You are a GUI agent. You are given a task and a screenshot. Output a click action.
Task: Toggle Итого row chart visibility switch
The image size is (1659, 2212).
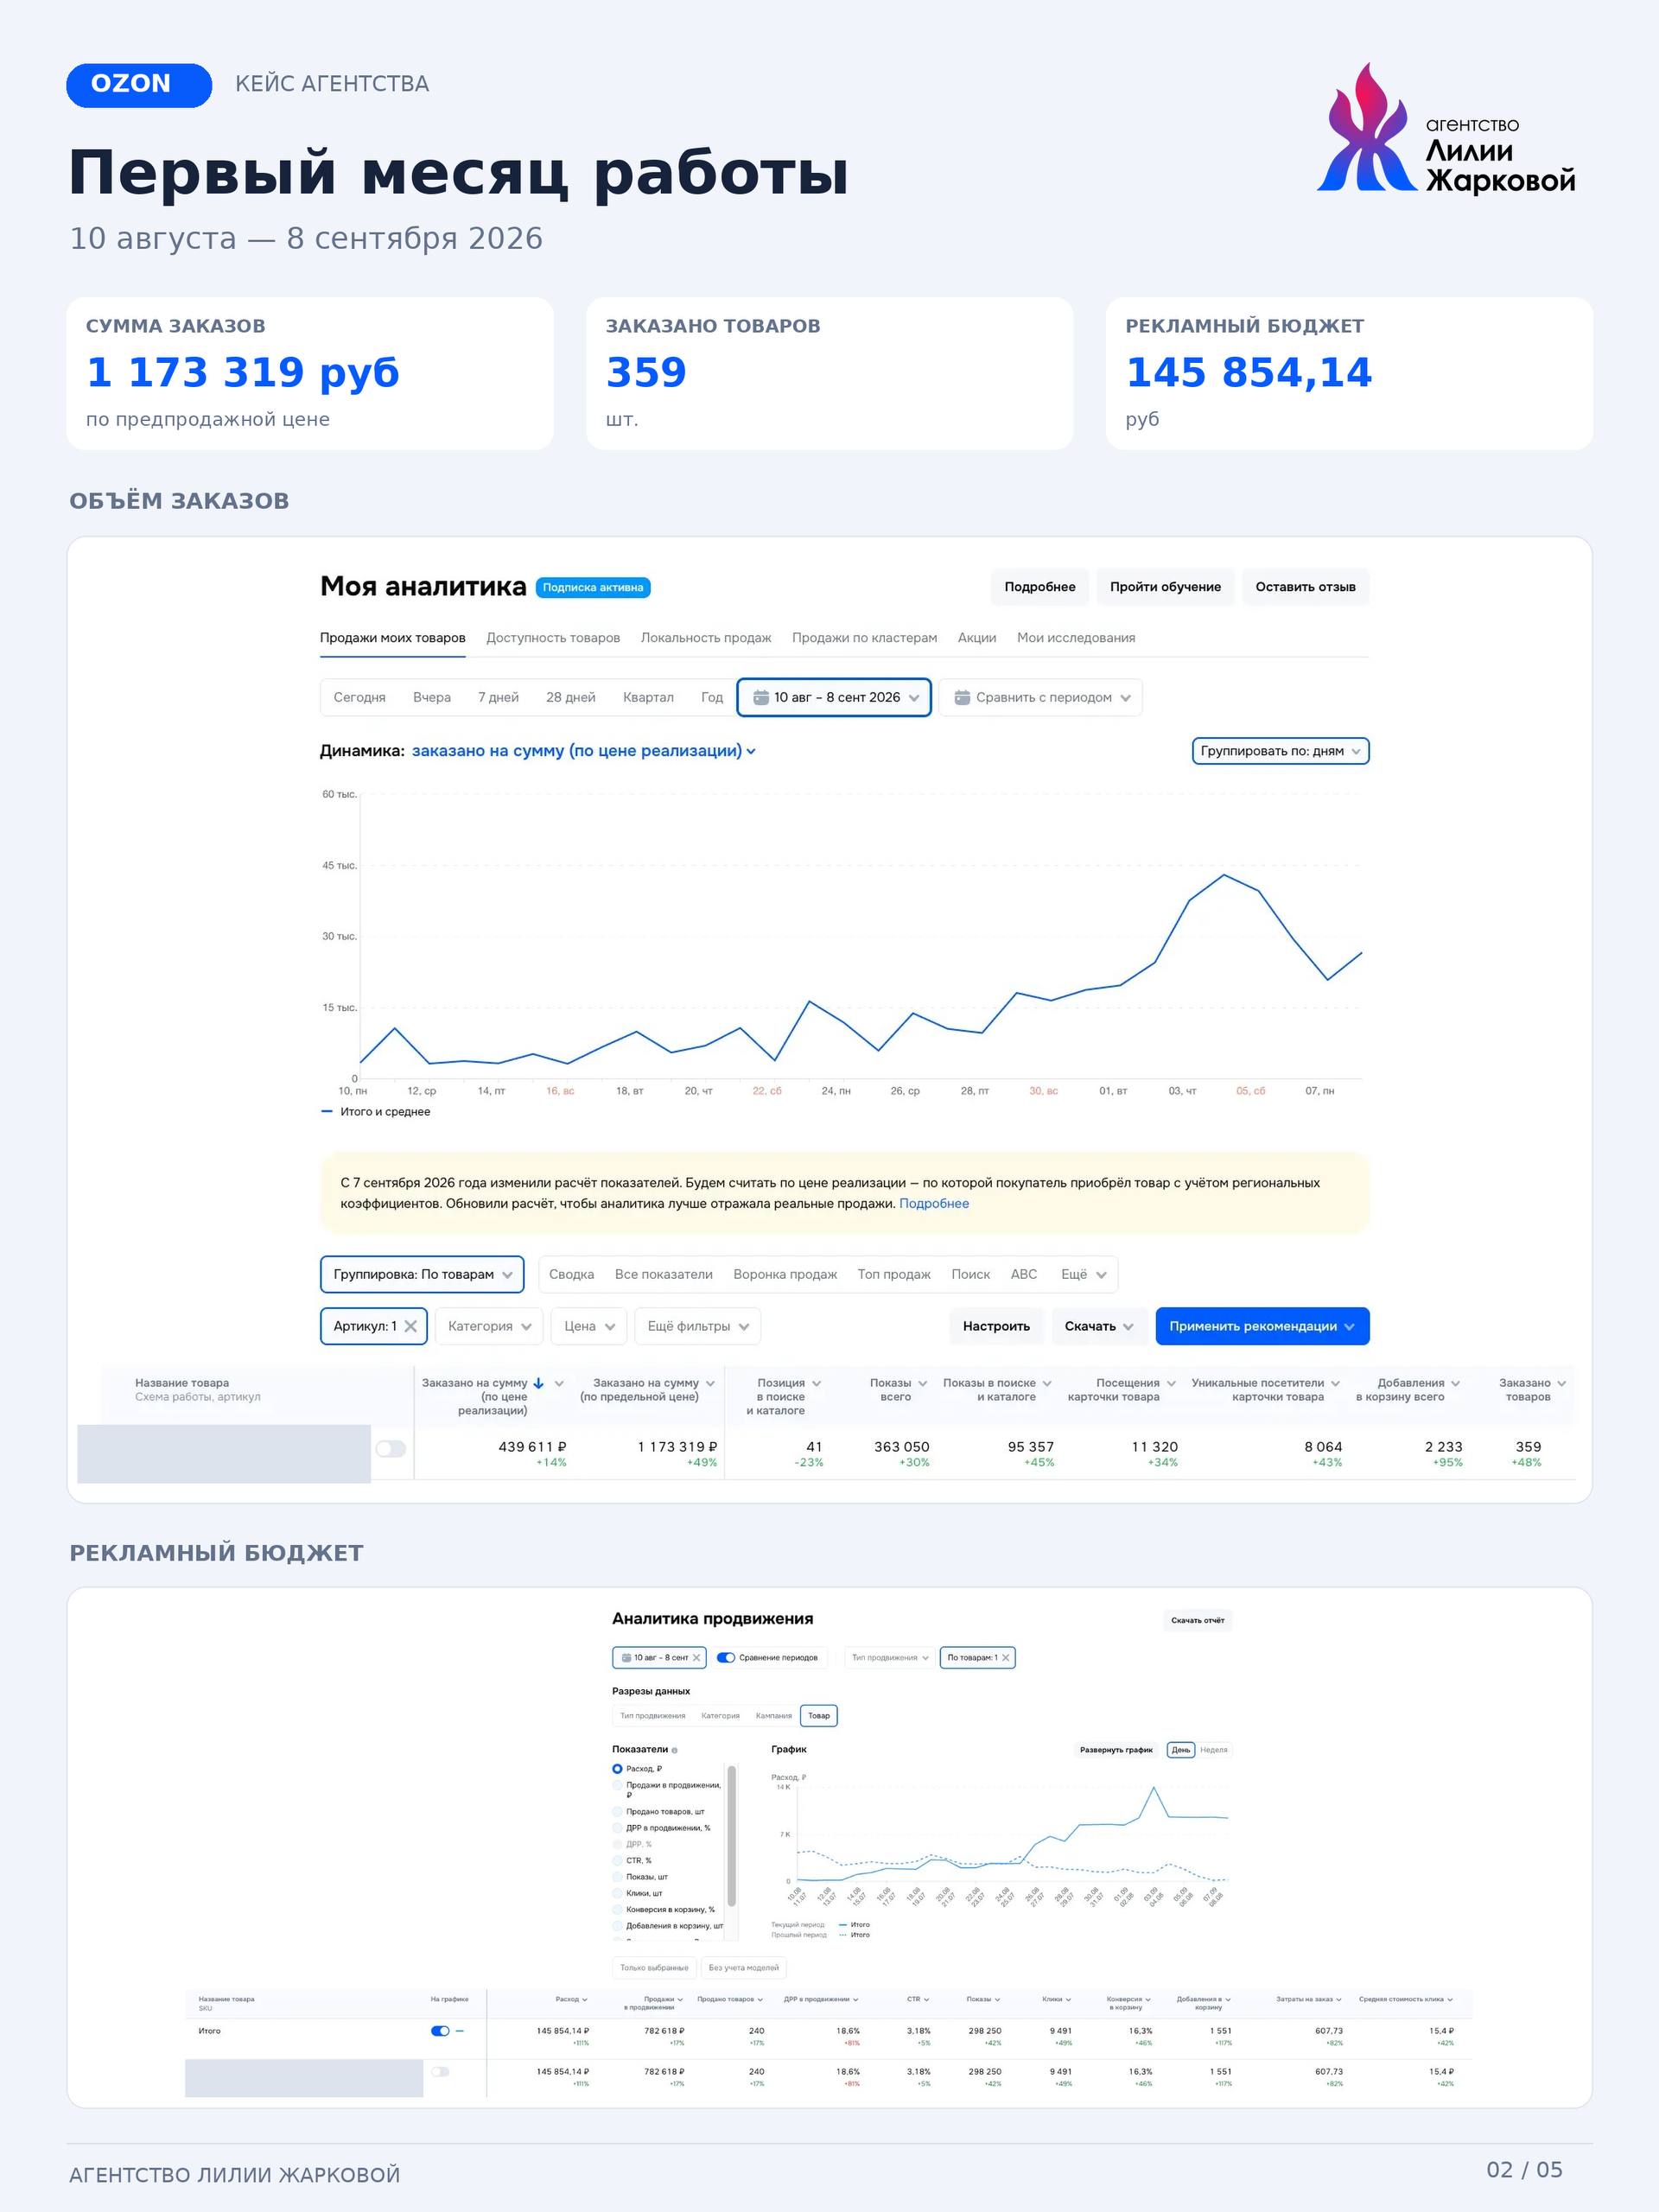(x=439, y=2031)
